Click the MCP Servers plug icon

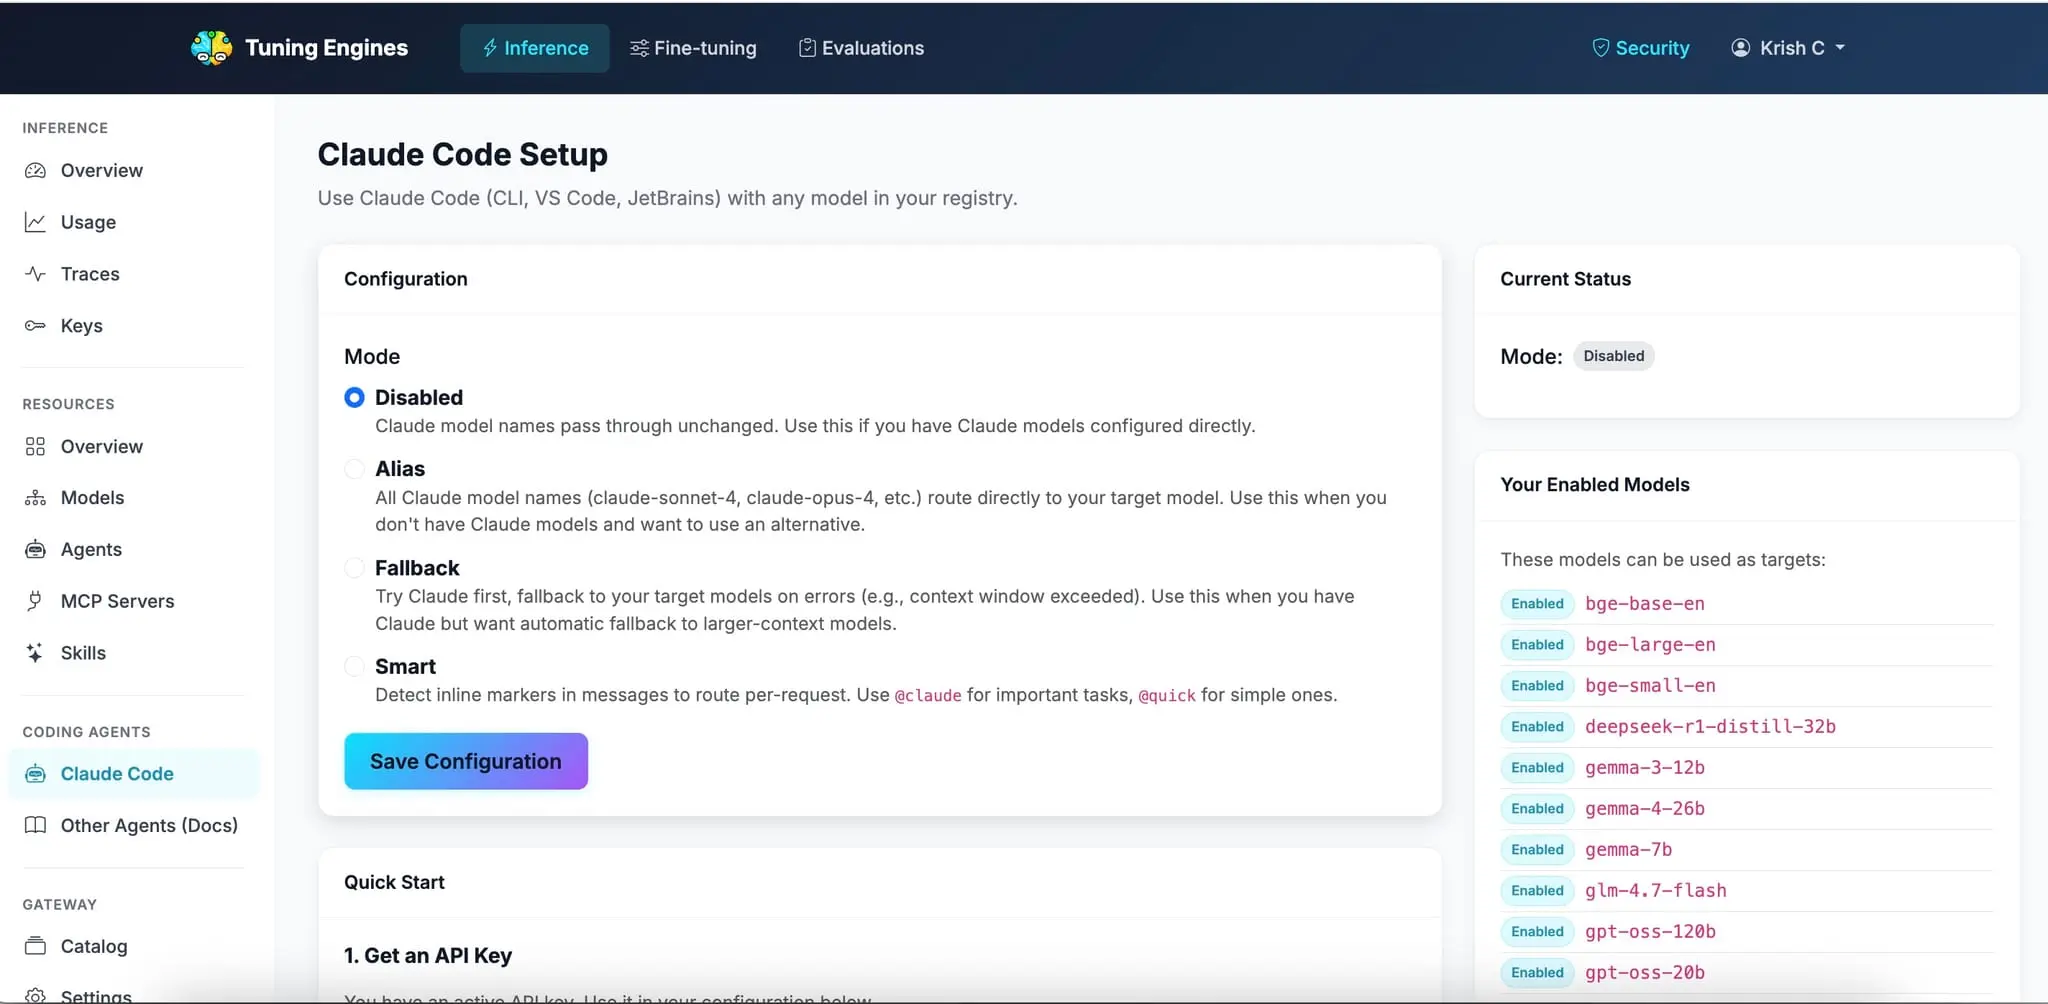pos(35,601)
